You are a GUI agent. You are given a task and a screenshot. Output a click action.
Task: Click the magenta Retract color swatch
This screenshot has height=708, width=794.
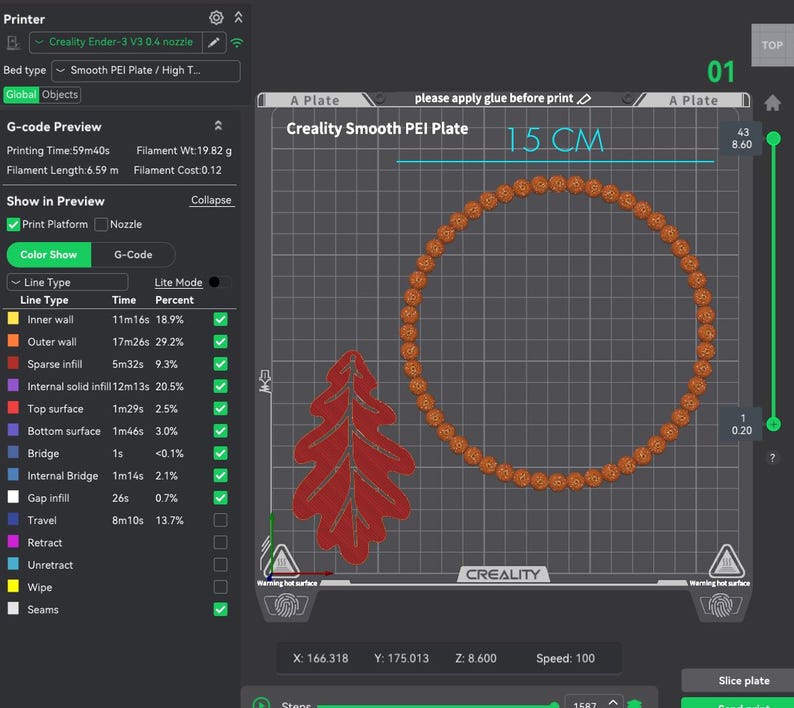click(13, 541)
